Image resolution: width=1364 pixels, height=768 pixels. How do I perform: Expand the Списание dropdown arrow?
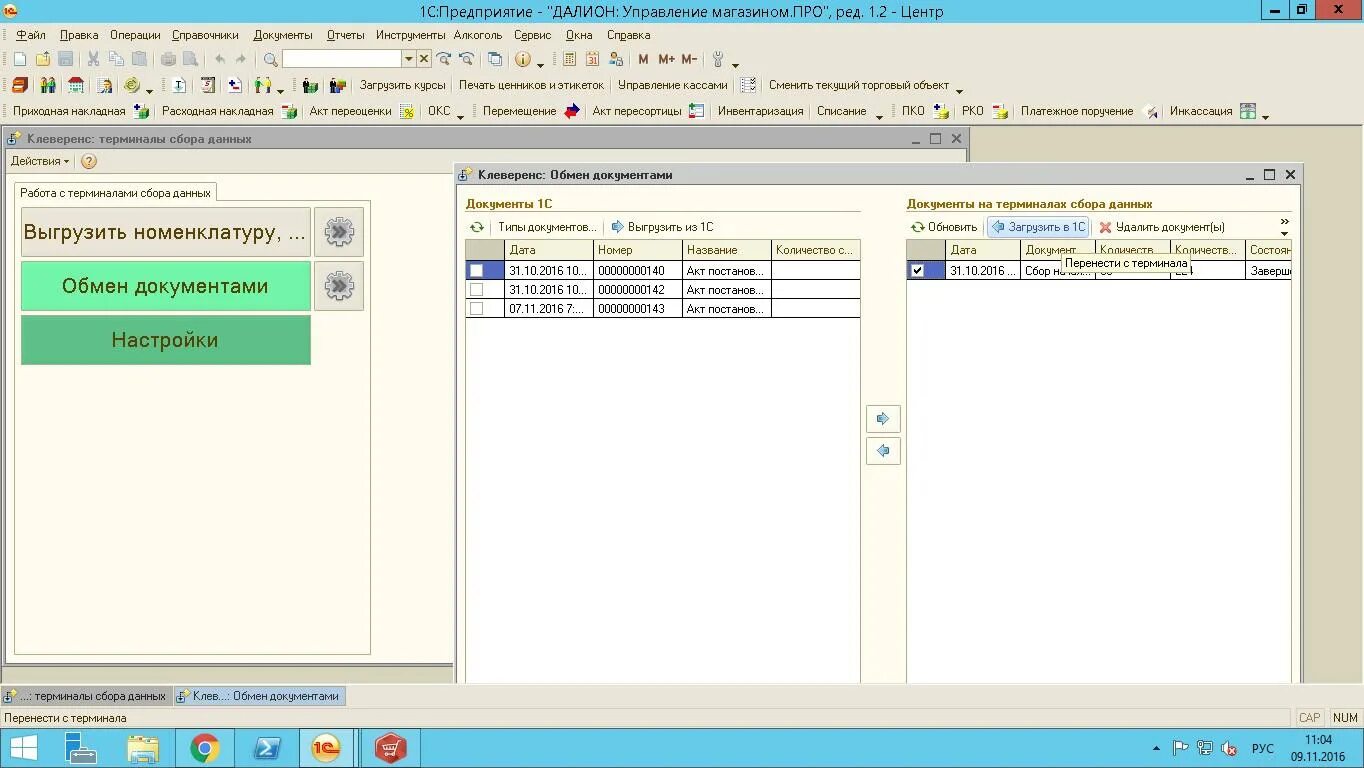pyautogui.click(x=879, y=116)
